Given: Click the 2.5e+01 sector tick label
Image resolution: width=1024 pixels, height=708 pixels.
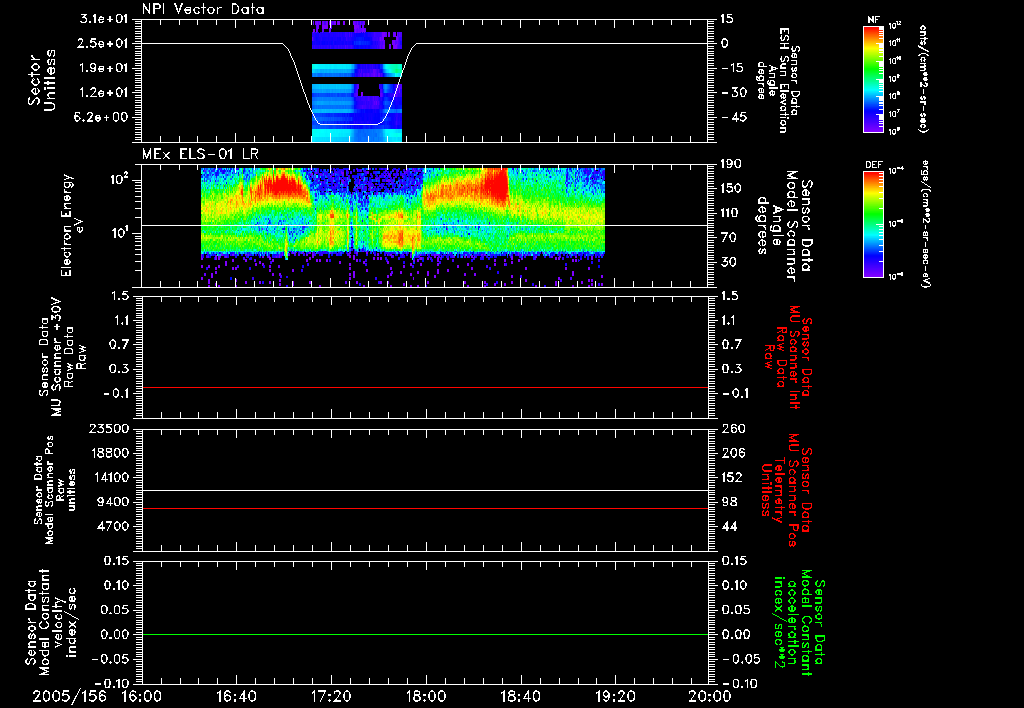Looking at the screenshot, I should tap(104, 43).
